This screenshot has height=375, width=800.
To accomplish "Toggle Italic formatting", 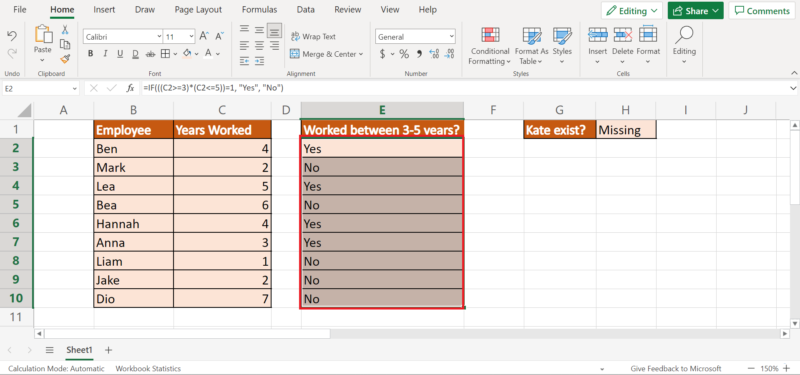I will (x=105, y=54).
